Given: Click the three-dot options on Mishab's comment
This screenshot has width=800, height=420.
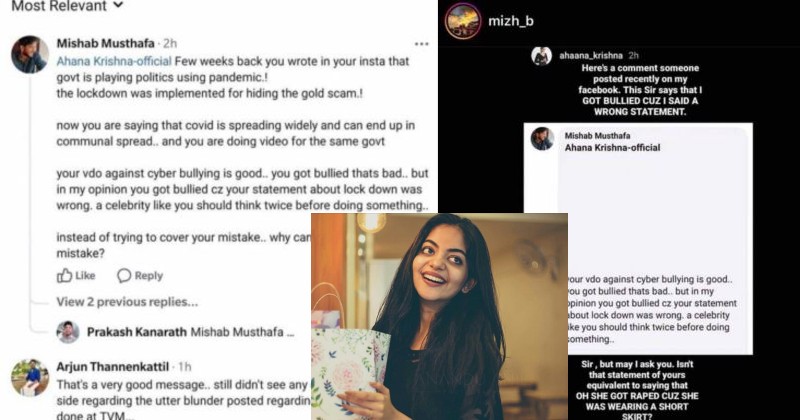Looking at the screenshot, I should (x=421, y=44).
